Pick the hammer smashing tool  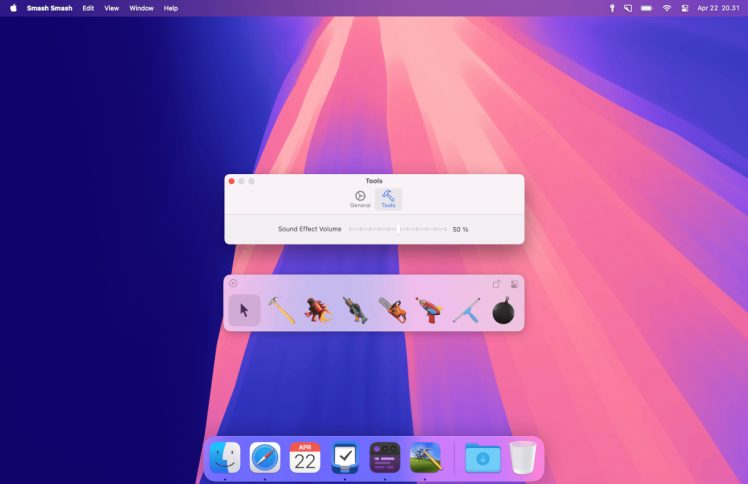tap(281, 310)
